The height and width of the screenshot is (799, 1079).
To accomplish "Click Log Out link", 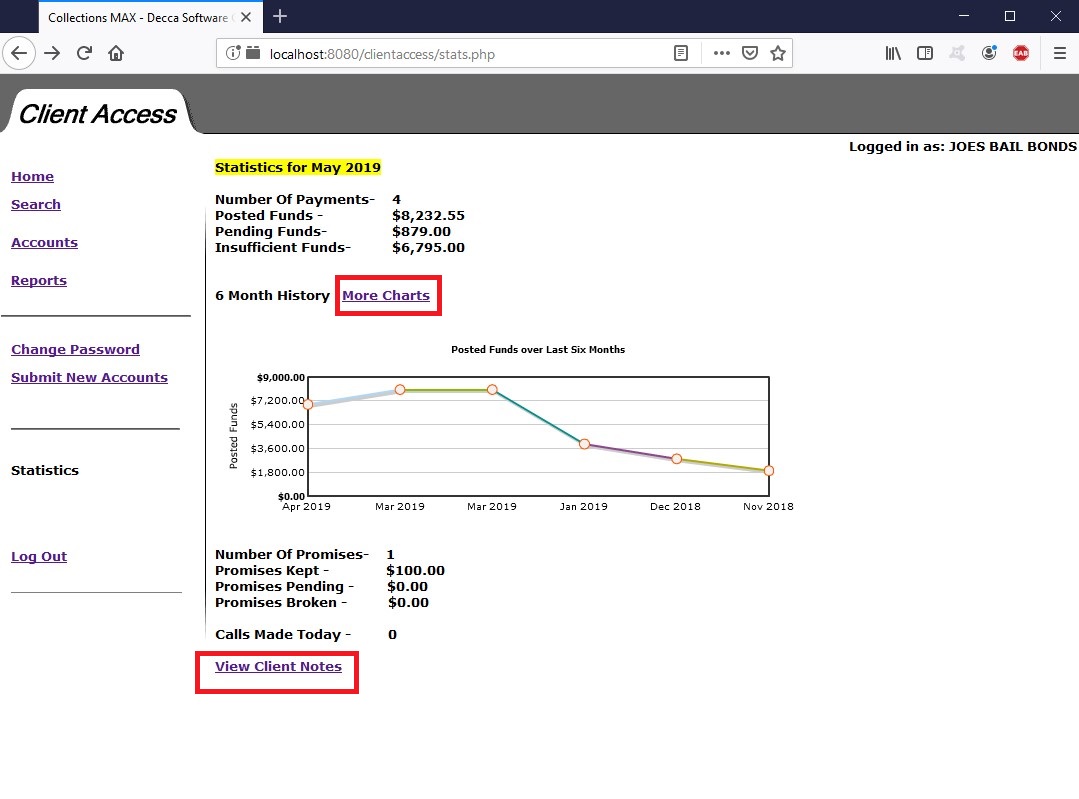I will [39, 556].
